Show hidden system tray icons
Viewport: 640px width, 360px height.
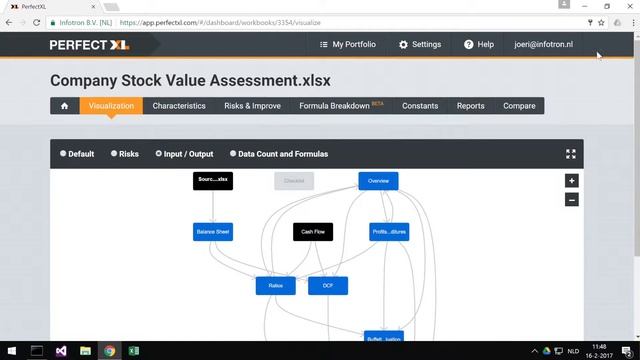534,351
